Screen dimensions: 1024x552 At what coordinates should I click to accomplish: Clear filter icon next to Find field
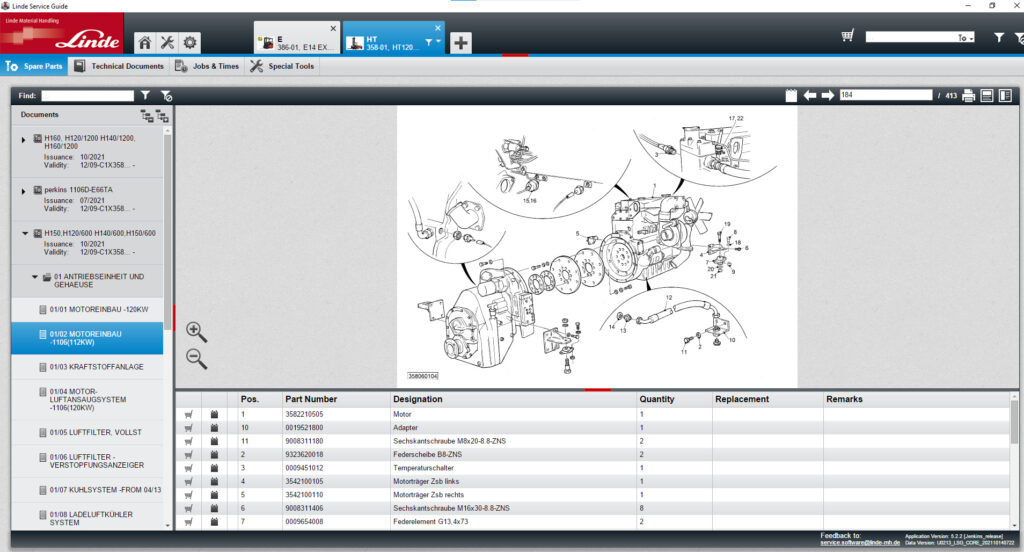point(166,96)
